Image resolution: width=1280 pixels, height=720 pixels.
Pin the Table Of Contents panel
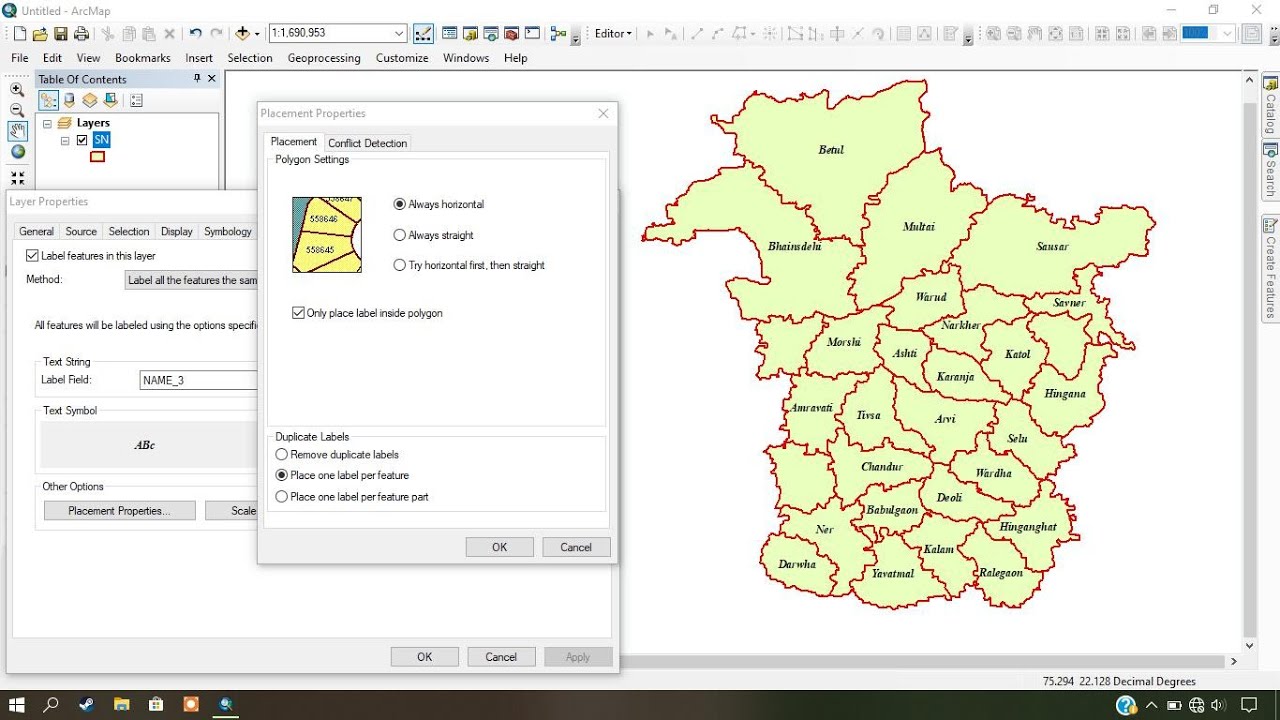[197, 78]
